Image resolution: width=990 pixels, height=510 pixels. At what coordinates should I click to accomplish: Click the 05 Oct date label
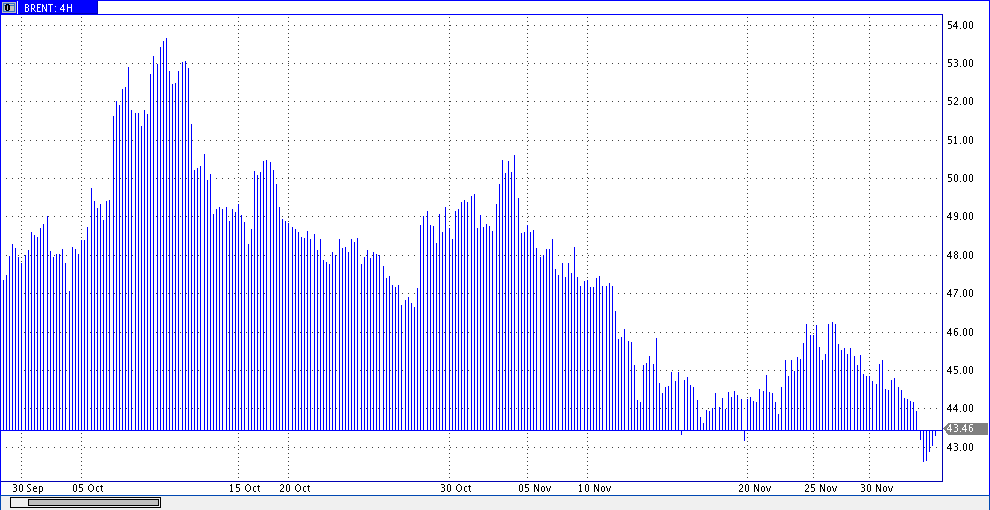tap(88, 489)
